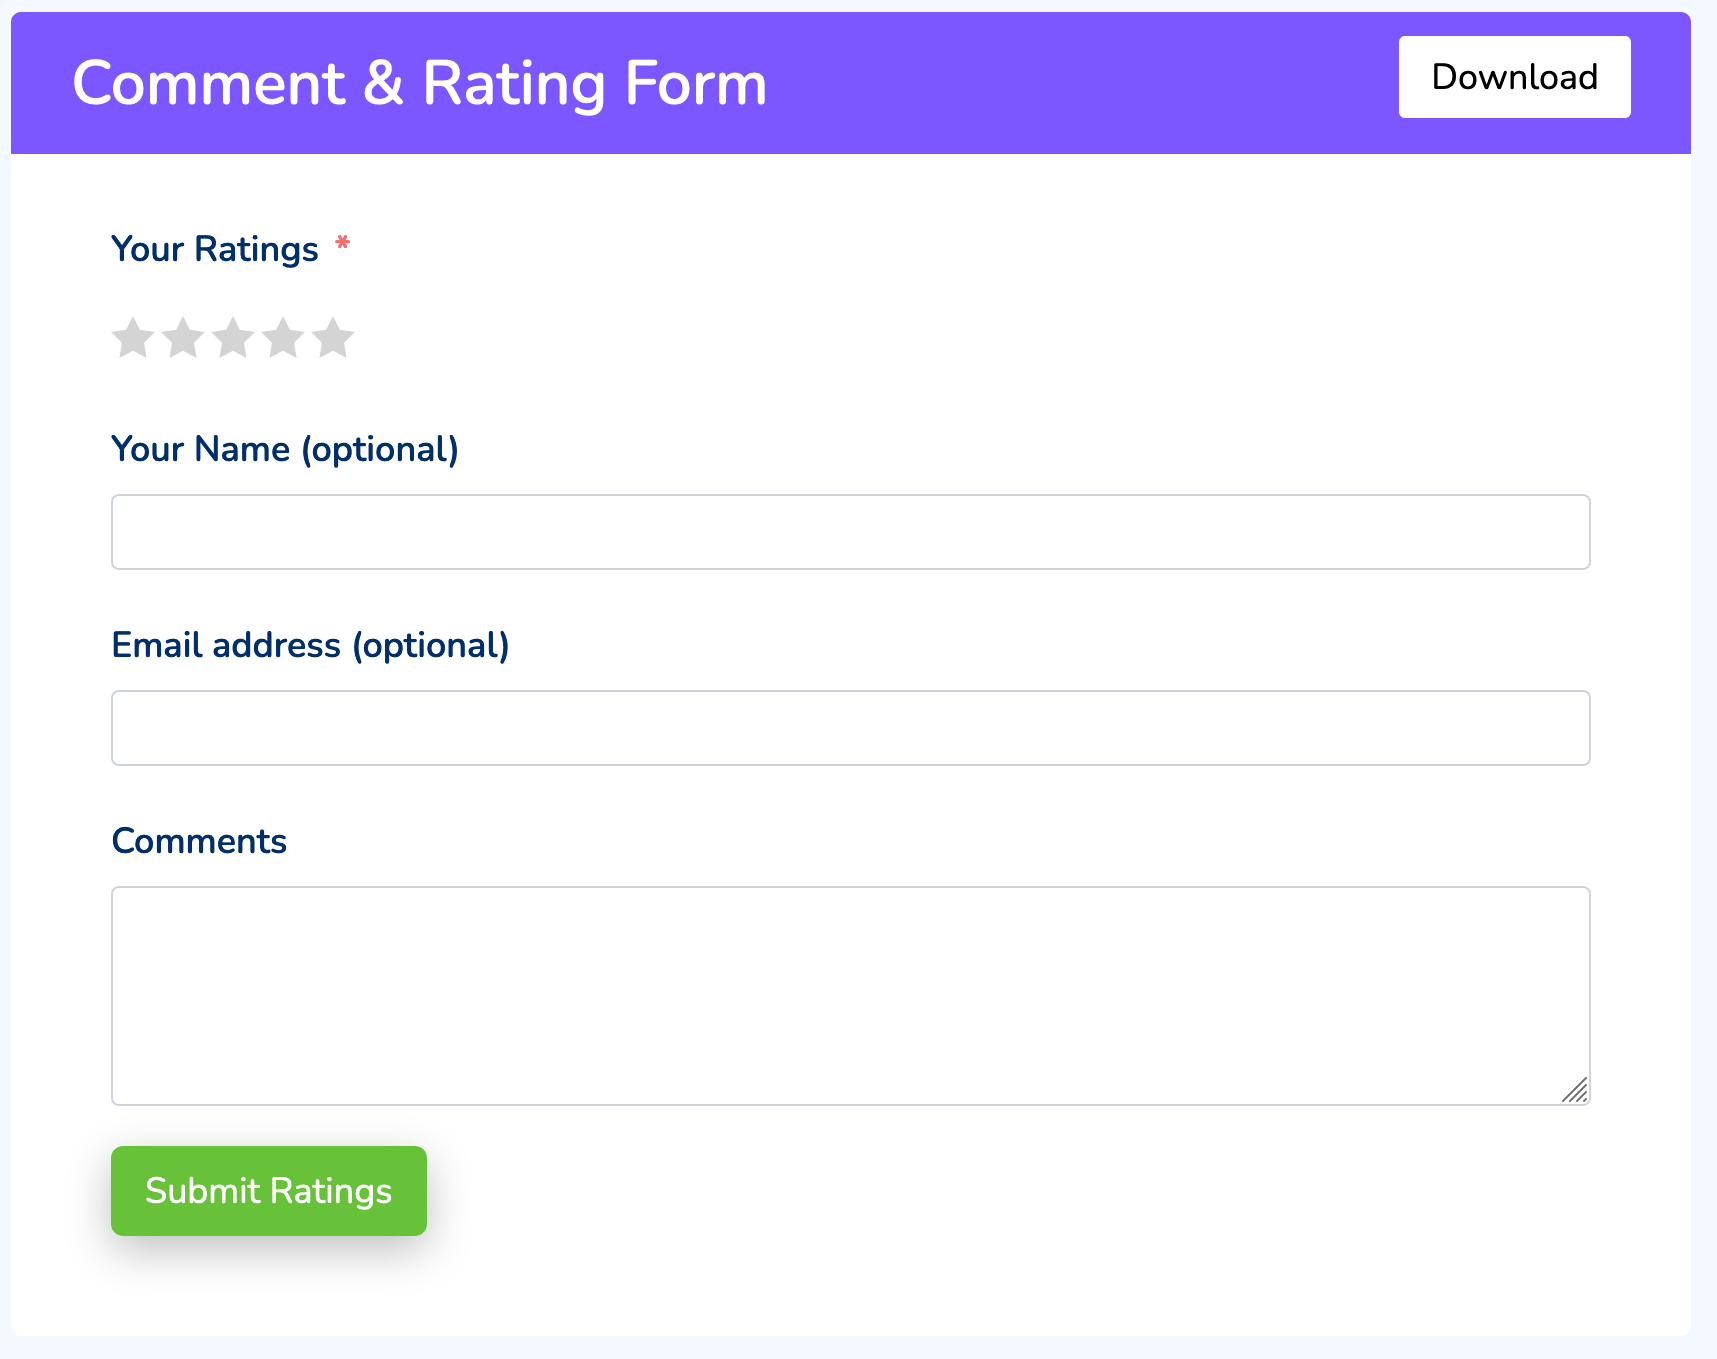Click the "Email address (optional)" label
This screenshot has height=1359, width=1717.
310,645
